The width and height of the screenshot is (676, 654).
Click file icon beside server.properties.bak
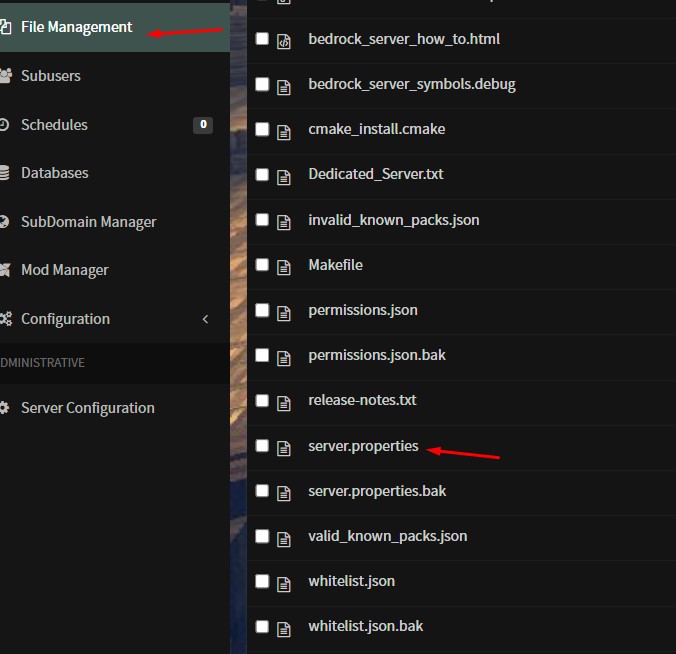pos(283,494)
